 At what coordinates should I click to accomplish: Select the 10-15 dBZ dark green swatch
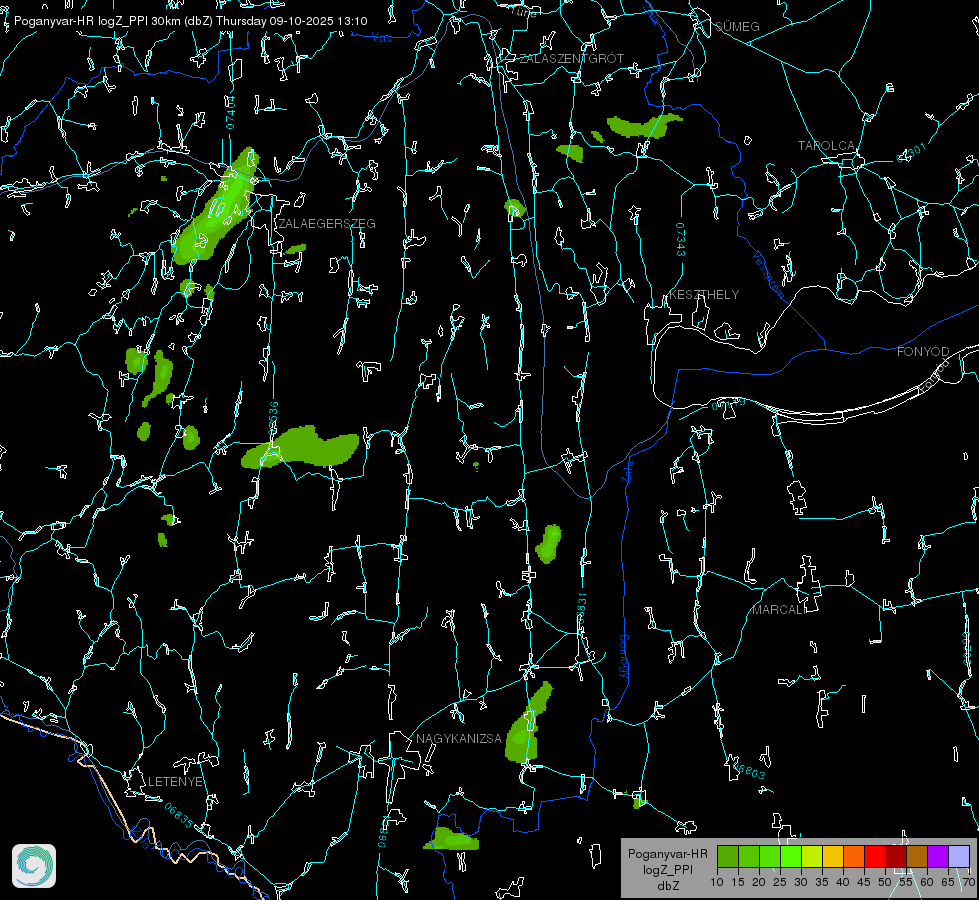point(728,856)
